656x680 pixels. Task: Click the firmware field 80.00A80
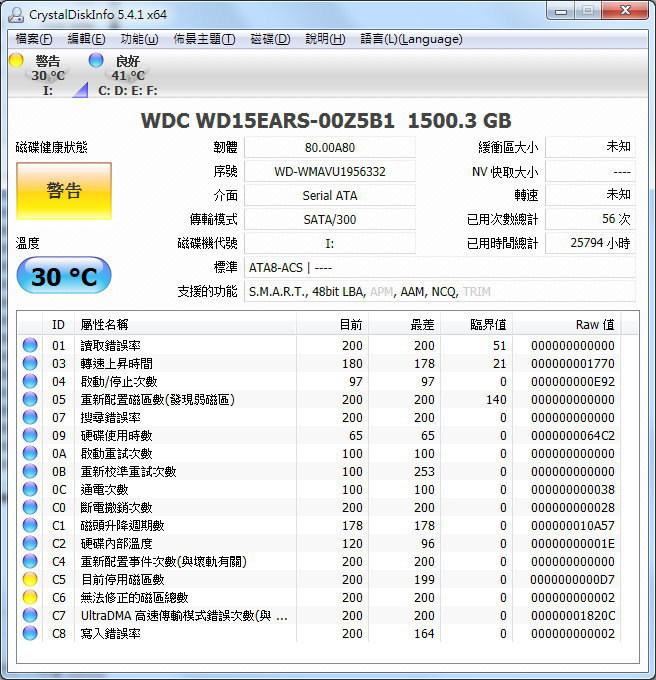pos(330,147)
